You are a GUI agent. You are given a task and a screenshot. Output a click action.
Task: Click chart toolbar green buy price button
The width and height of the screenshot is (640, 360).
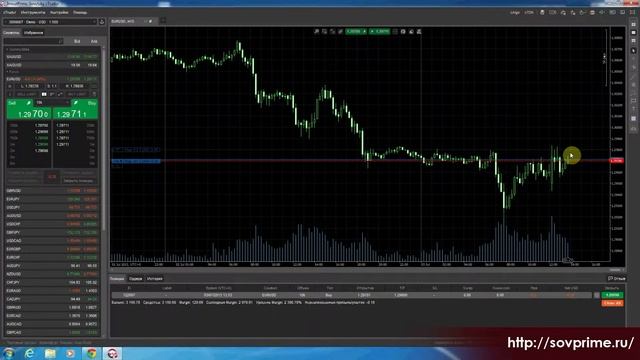pos(380,31)
